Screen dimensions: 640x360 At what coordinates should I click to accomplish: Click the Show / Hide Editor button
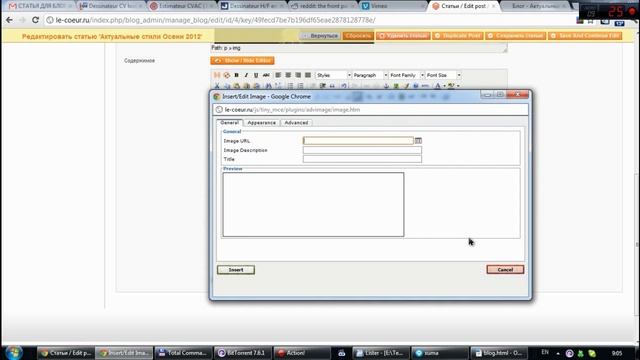point(242,60)
